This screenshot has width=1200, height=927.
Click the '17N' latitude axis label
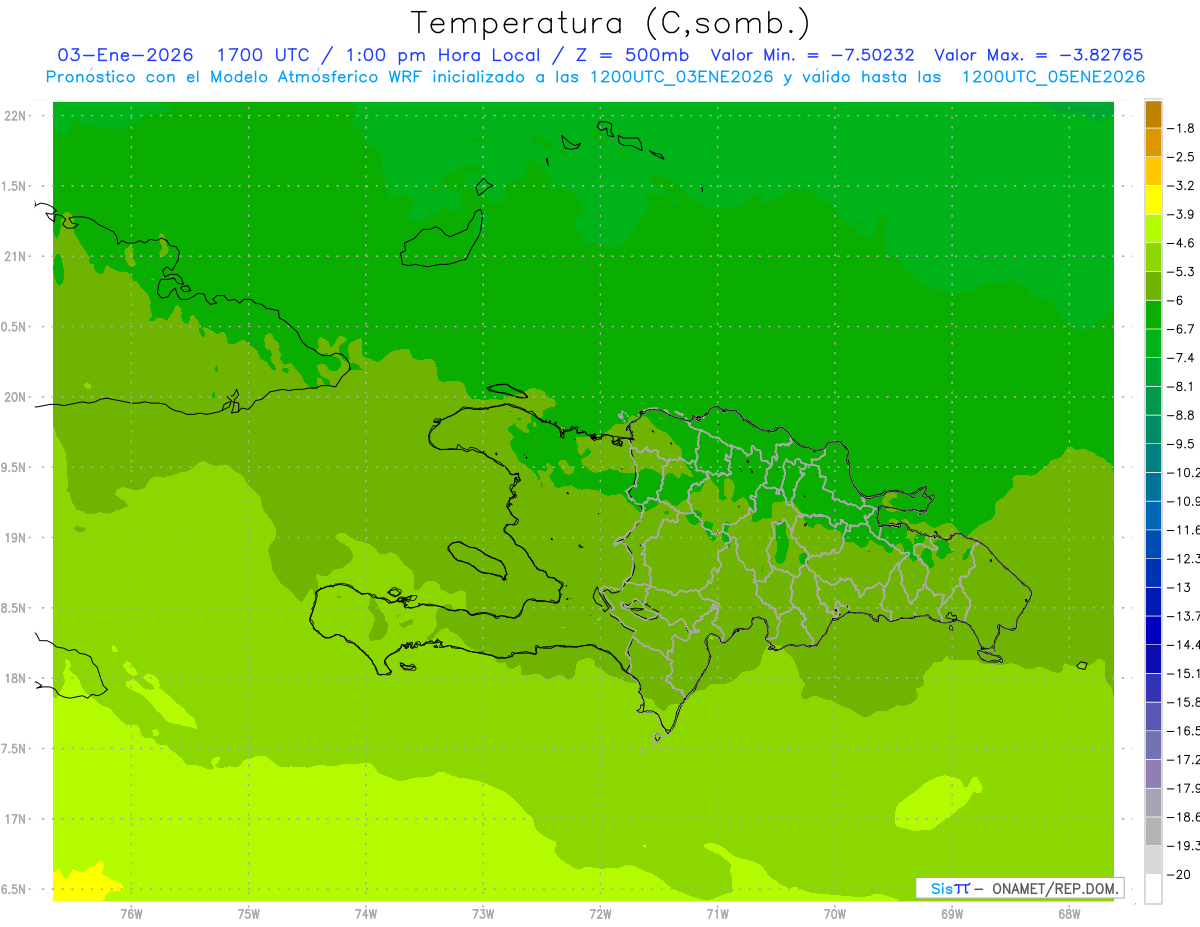tap(15, 819)
